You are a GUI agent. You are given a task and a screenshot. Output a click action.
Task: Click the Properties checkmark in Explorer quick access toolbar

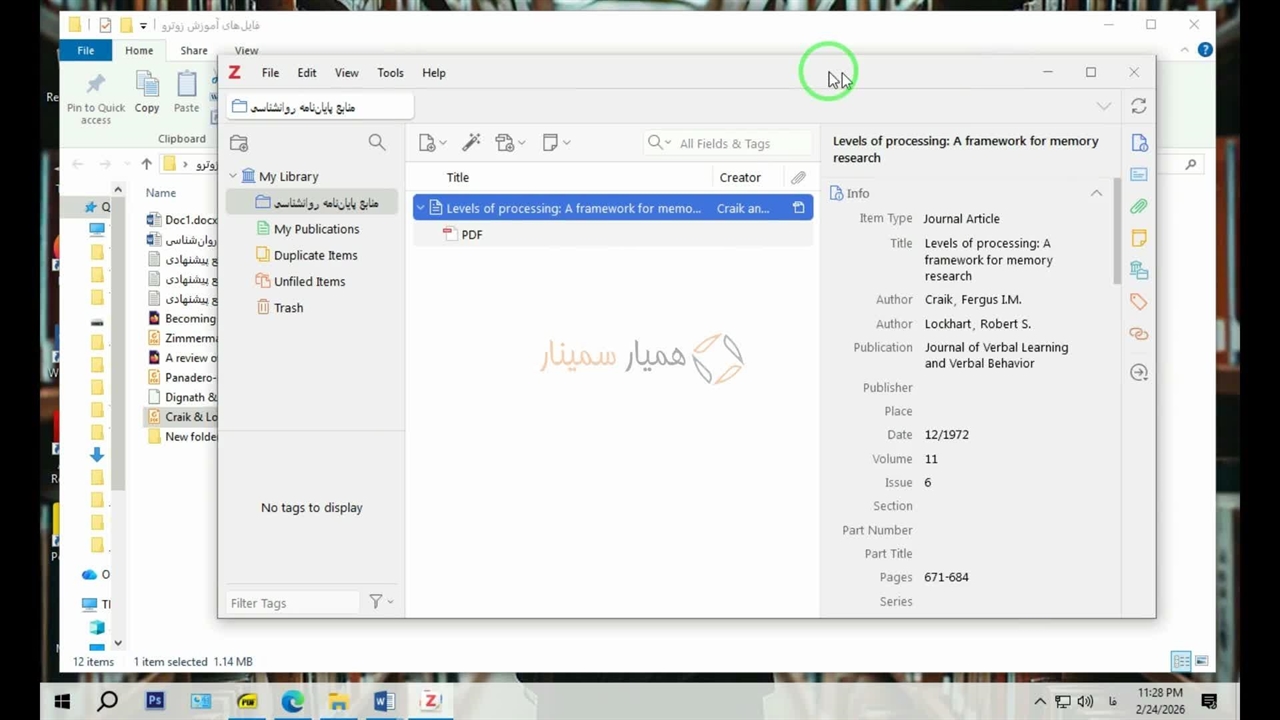tap(105, 25)
